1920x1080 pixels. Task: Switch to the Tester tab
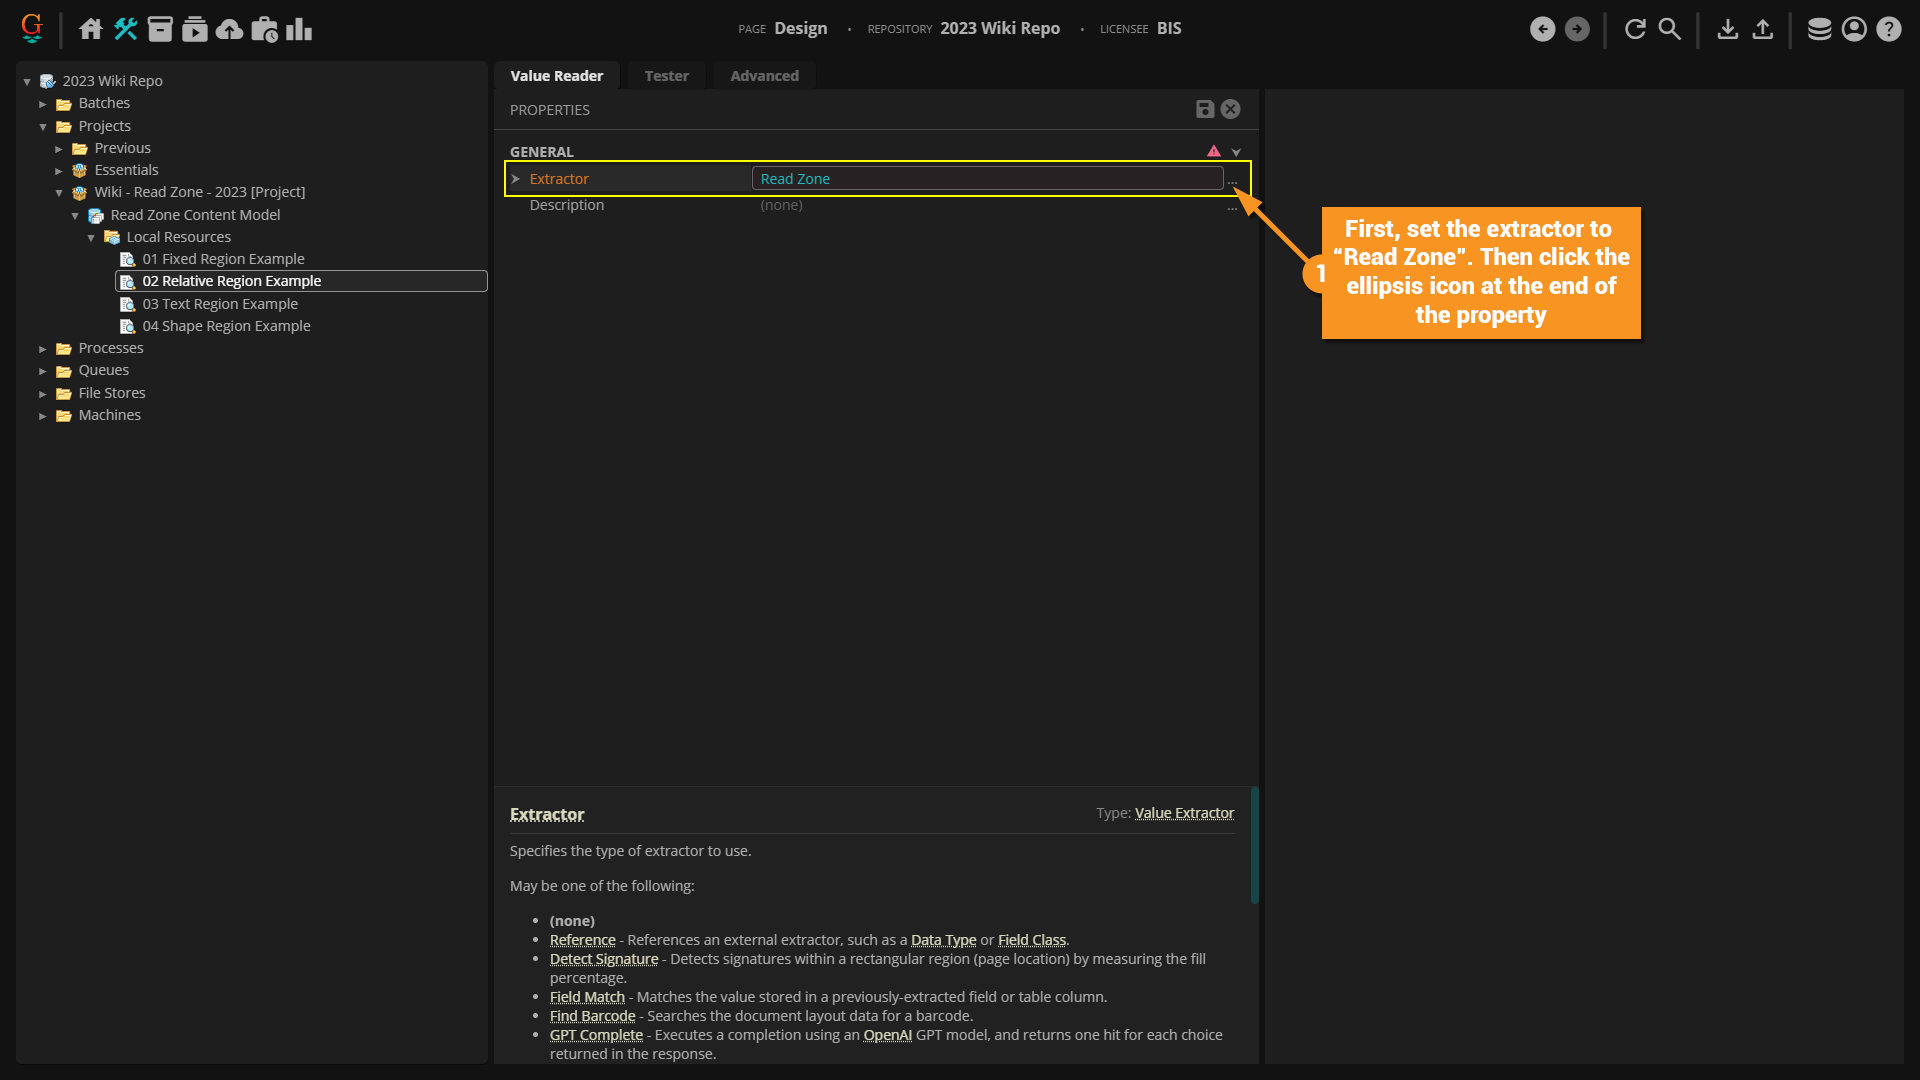[x=666, y=76]
